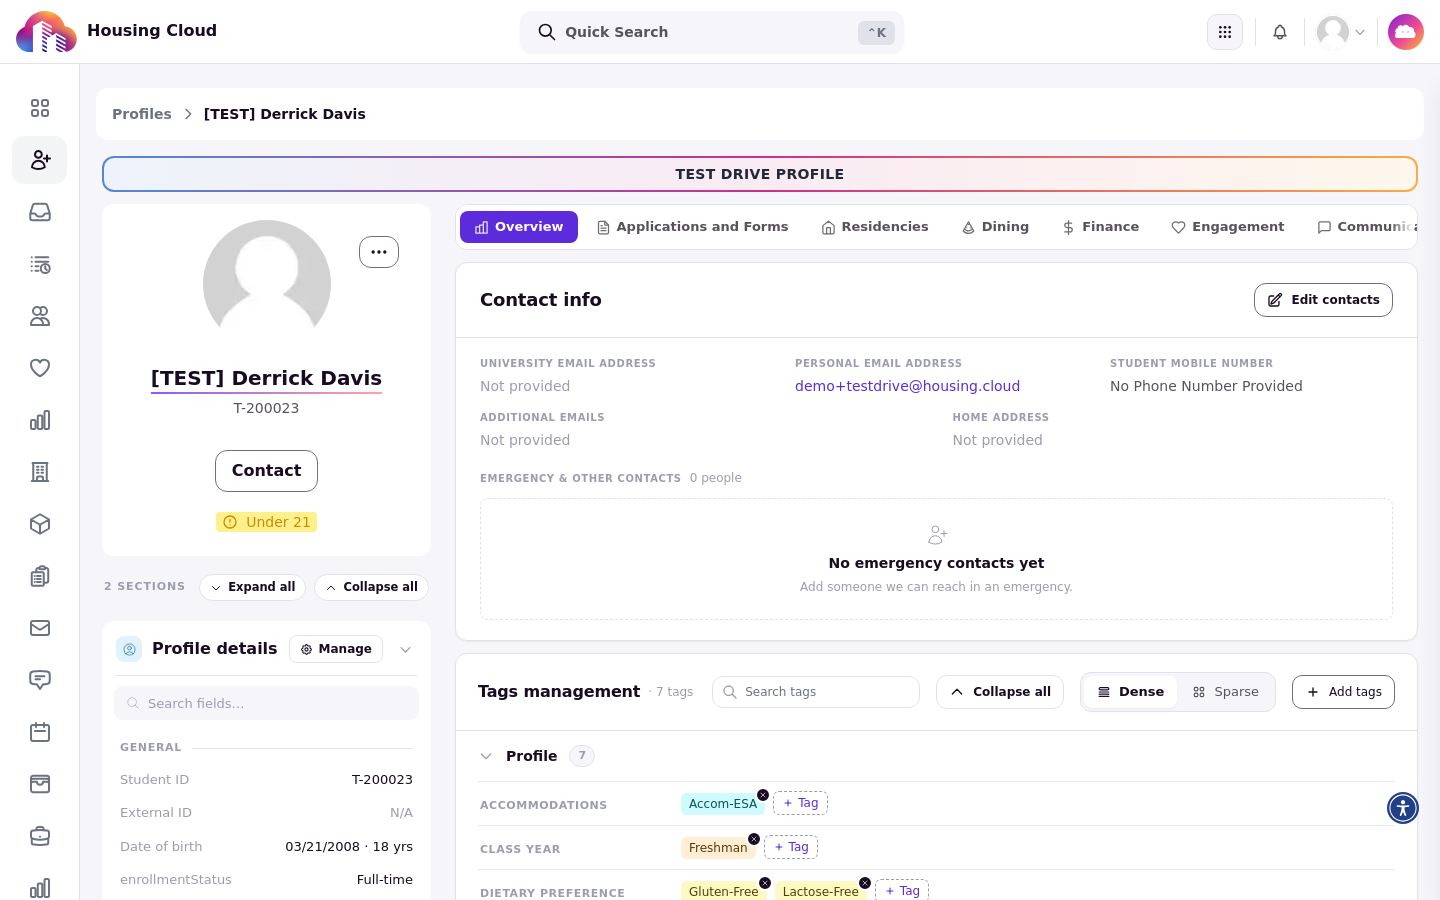Collapse the Profile details section chevron
Viewport: 1440px width, 900px height.
[x=406, y=650]
